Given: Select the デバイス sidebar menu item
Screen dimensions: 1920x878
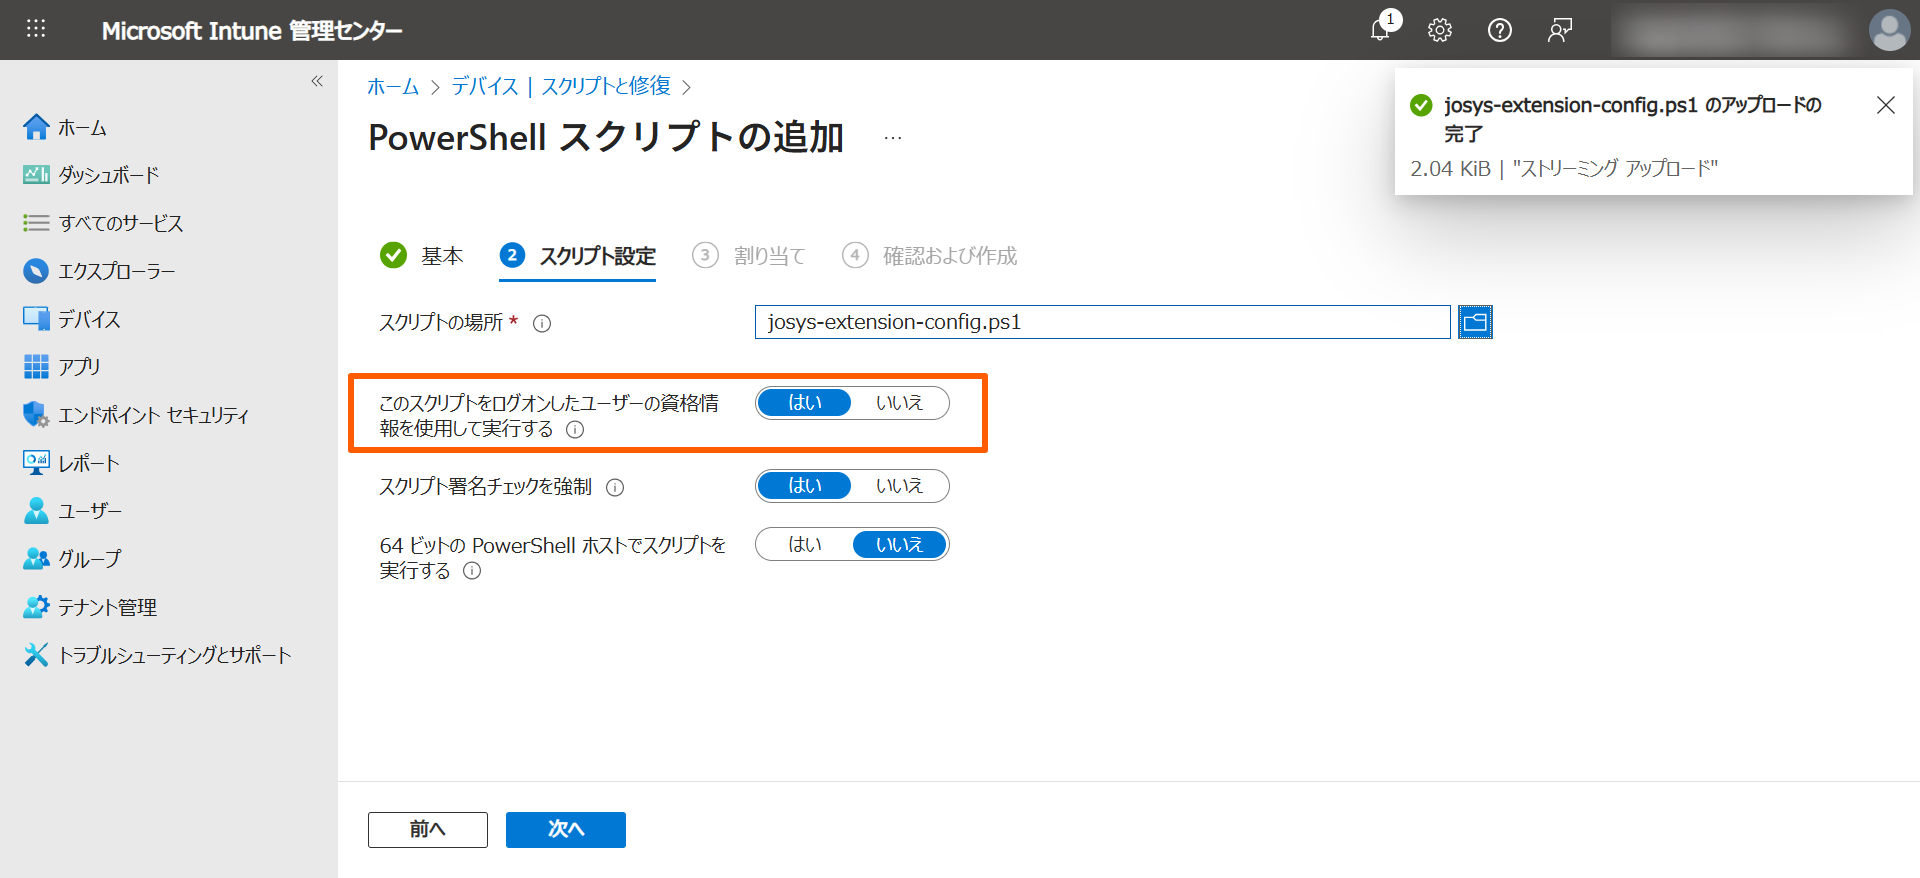Looking at the screenshot, I should tap(88, 319).
